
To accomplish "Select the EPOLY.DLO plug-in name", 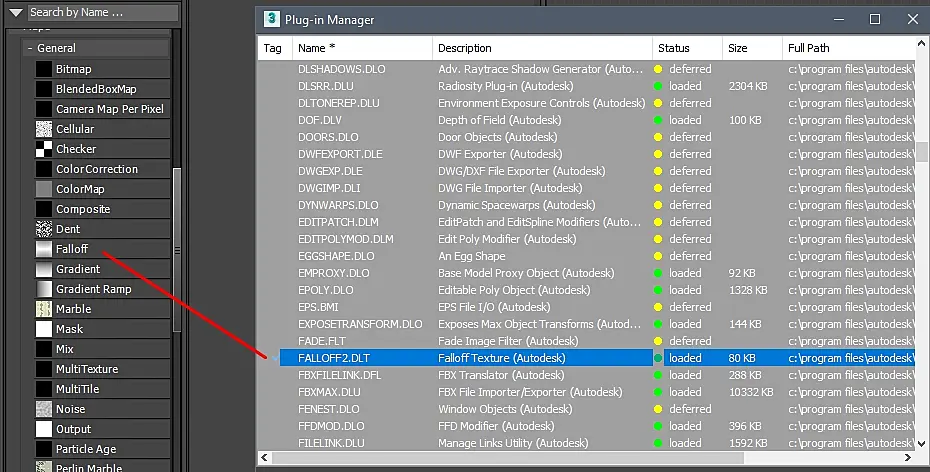I will 326,290.
